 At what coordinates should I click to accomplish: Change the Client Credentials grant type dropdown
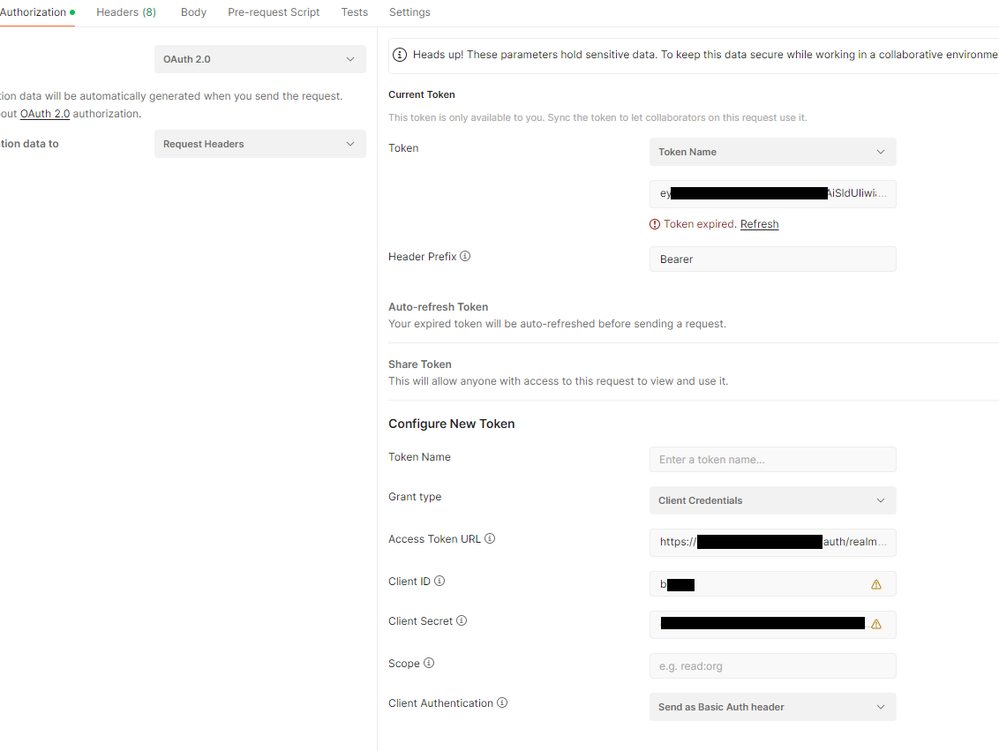772,500
